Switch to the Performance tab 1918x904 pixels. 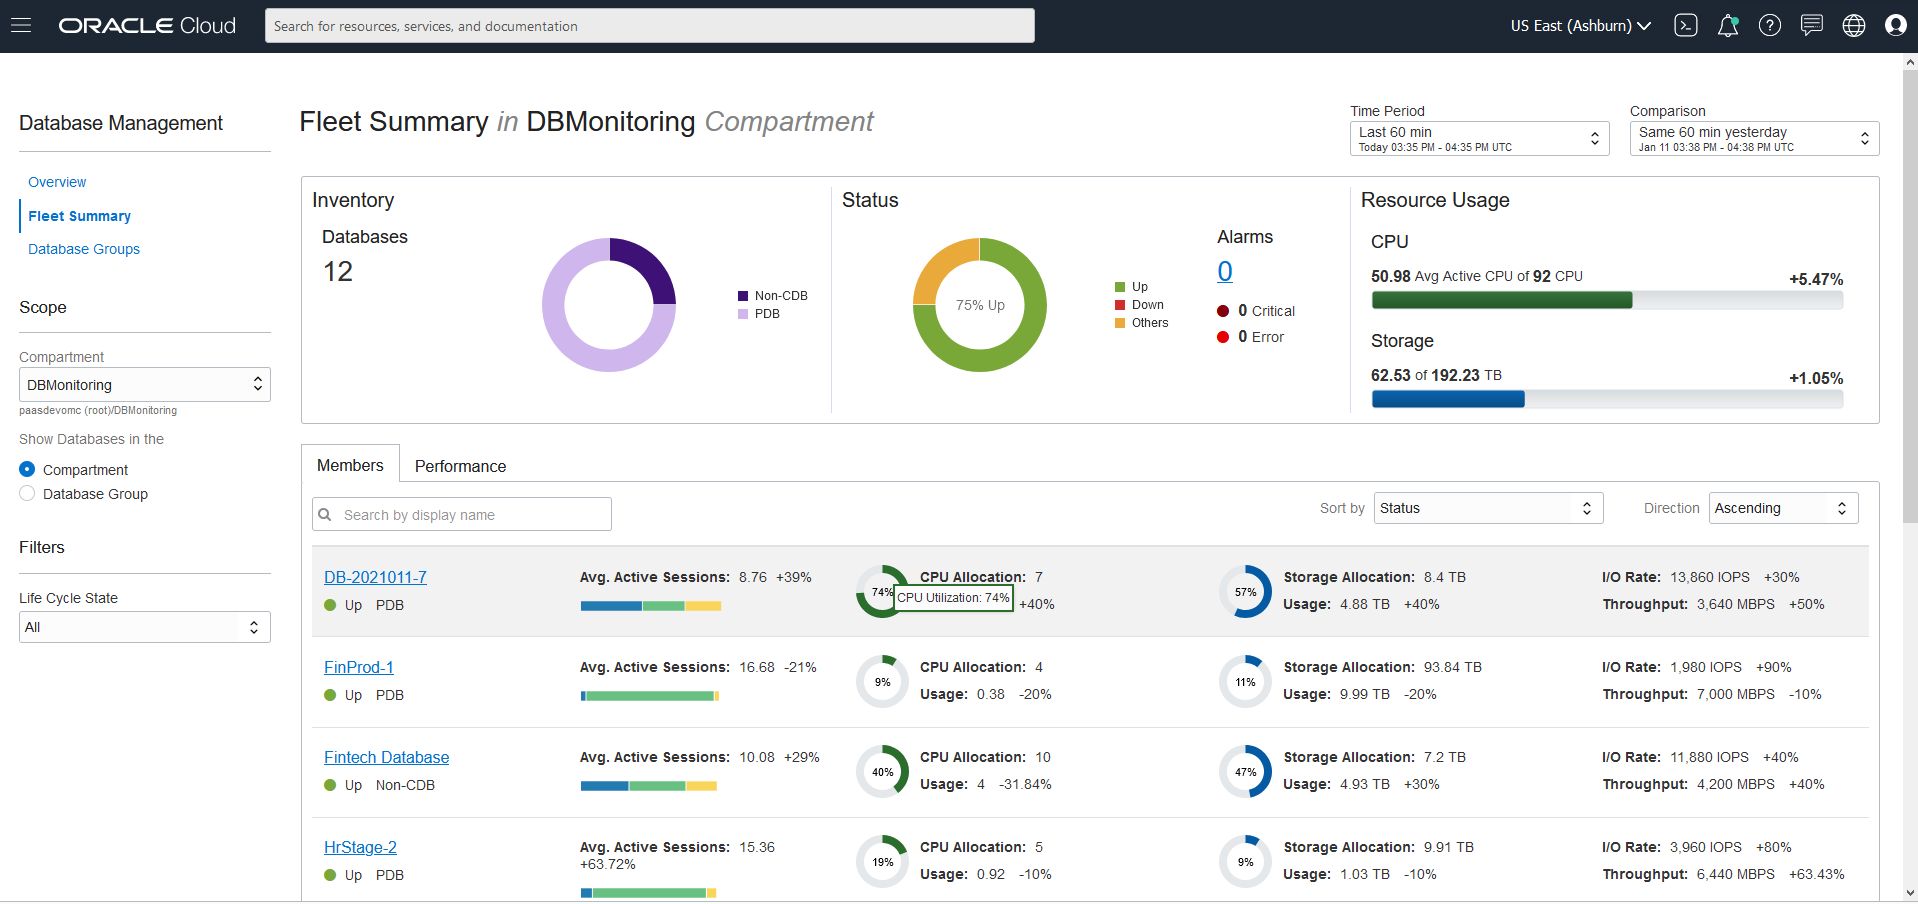point(460,466)
